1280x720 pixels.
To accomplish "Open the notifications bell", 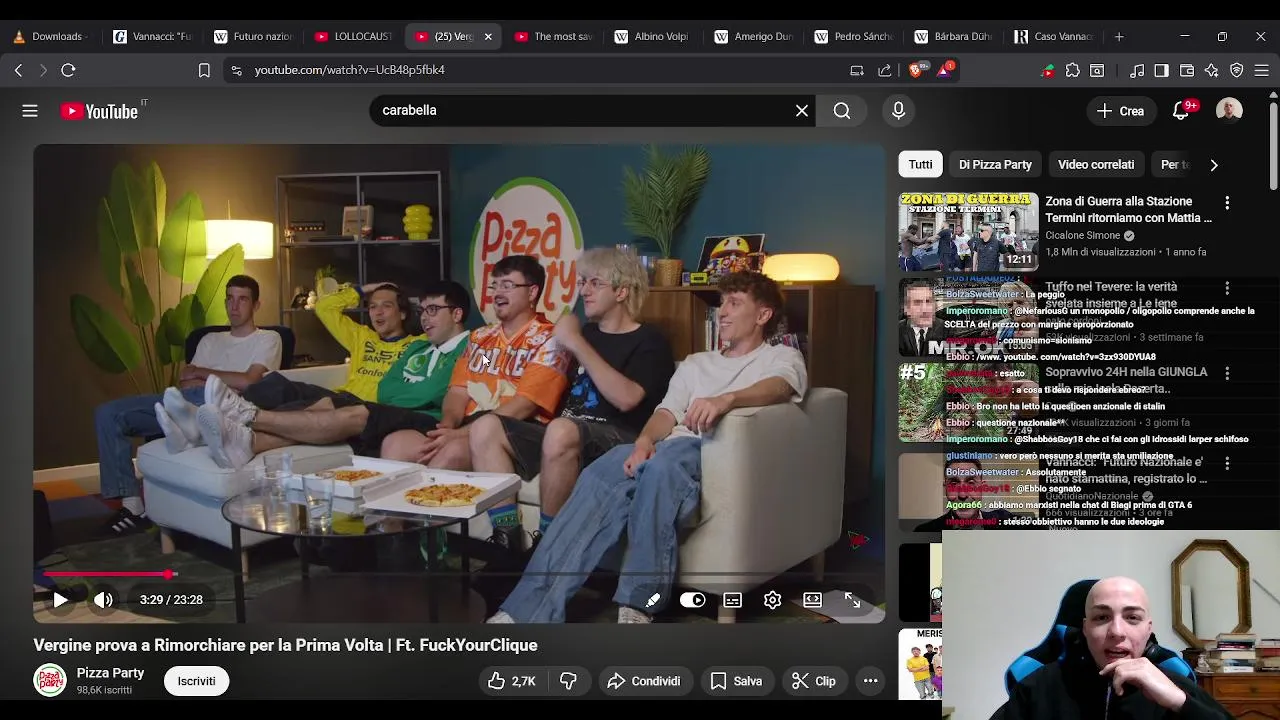I will tap(1181, 111).
